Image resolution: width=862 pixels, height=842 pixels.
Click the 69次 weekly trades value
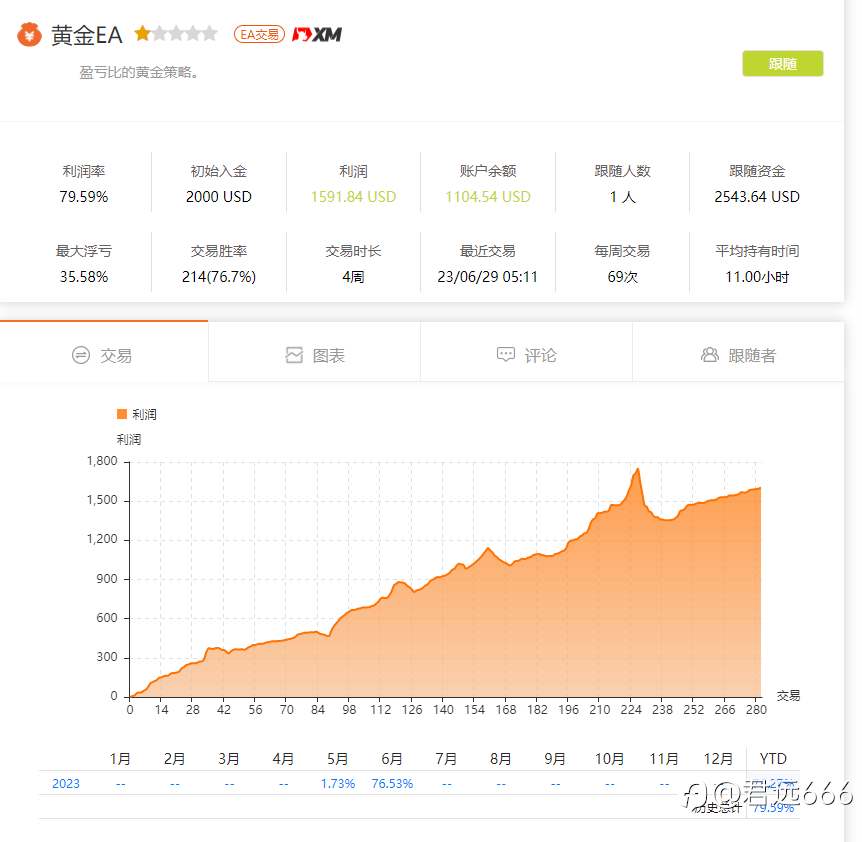pos(622,276)
